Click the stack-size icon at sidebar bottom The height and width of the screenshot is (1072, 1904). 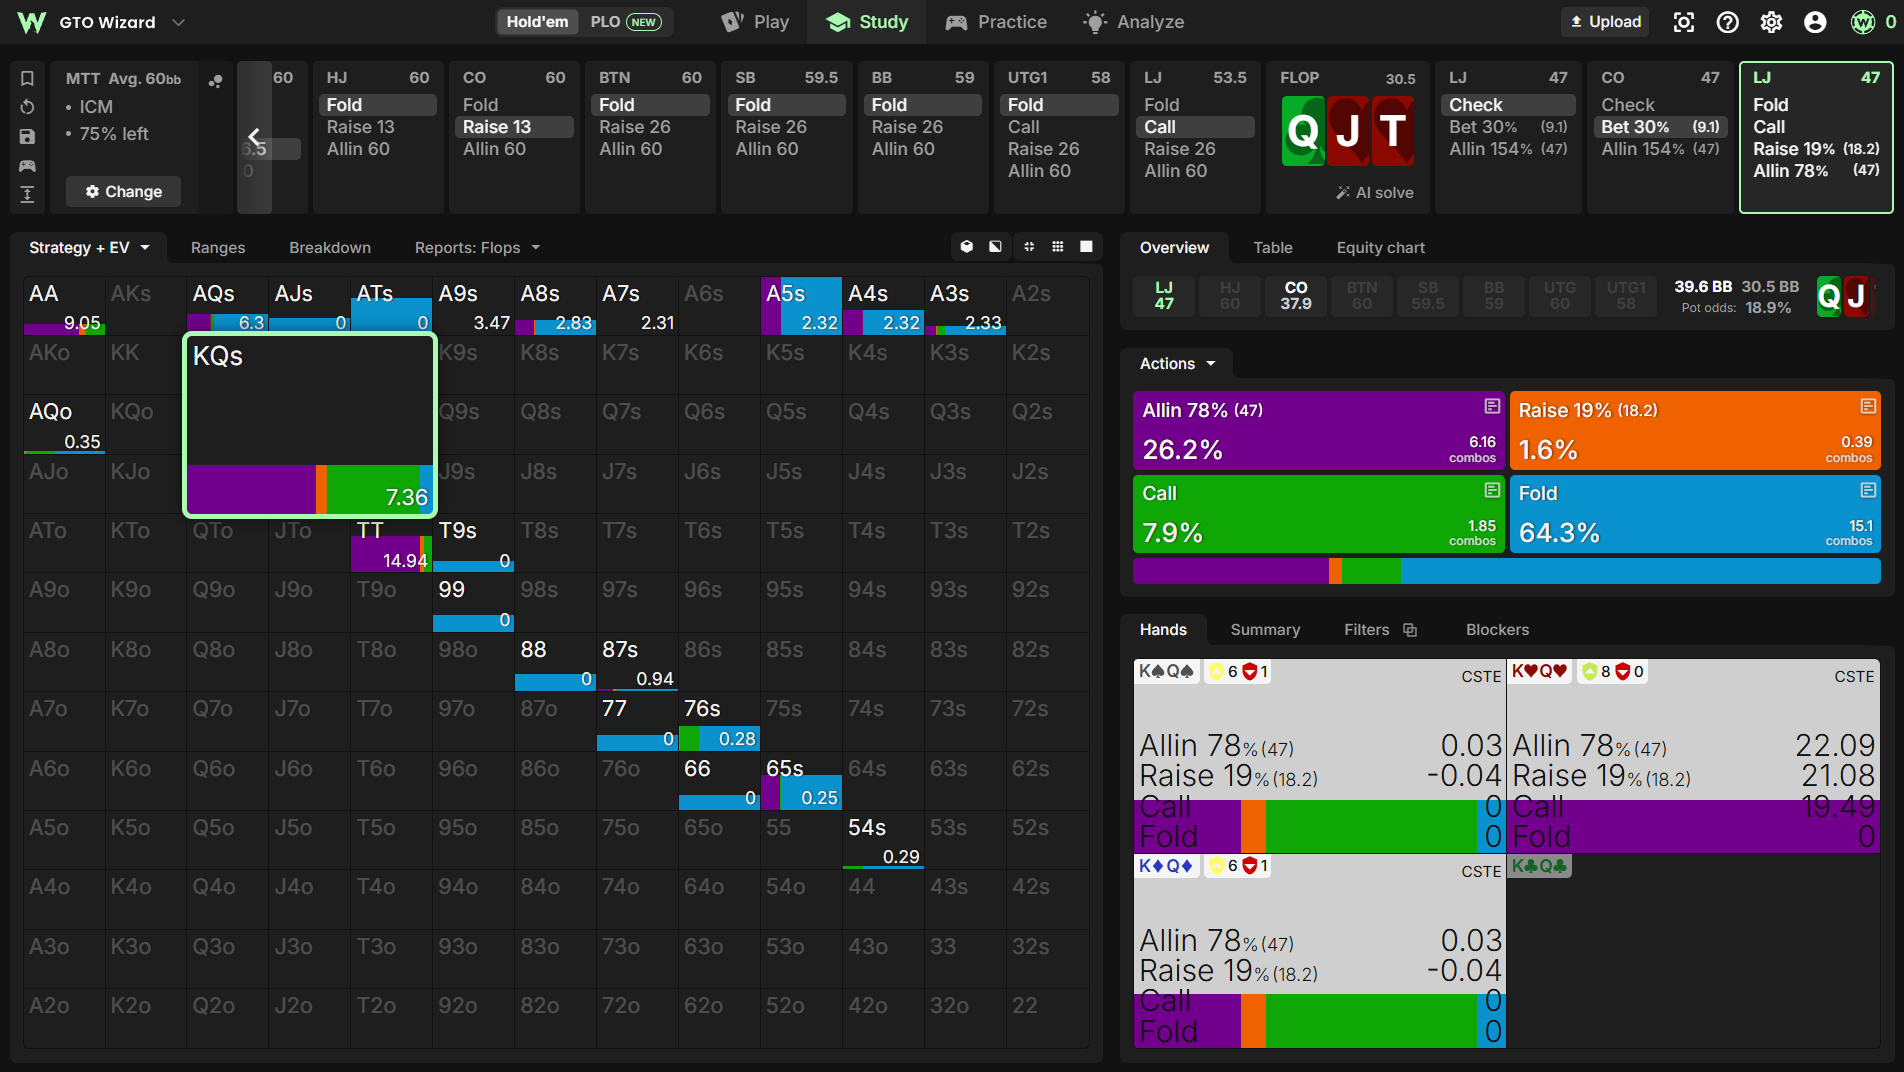pos(27,194)
